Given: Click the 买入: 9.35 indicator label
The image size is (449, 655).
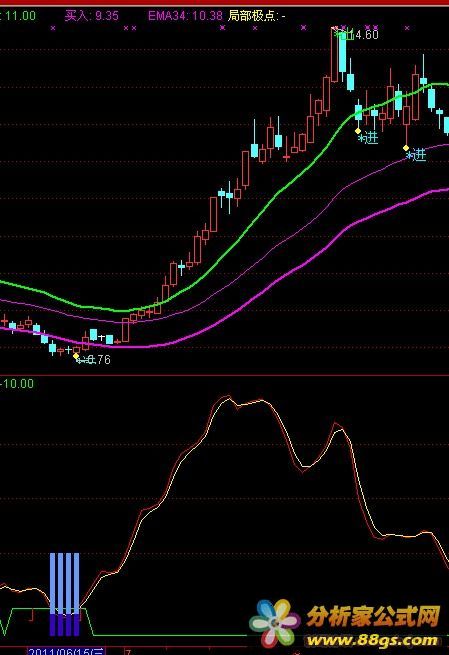Looking at the screenshot, I should (91, 16).
